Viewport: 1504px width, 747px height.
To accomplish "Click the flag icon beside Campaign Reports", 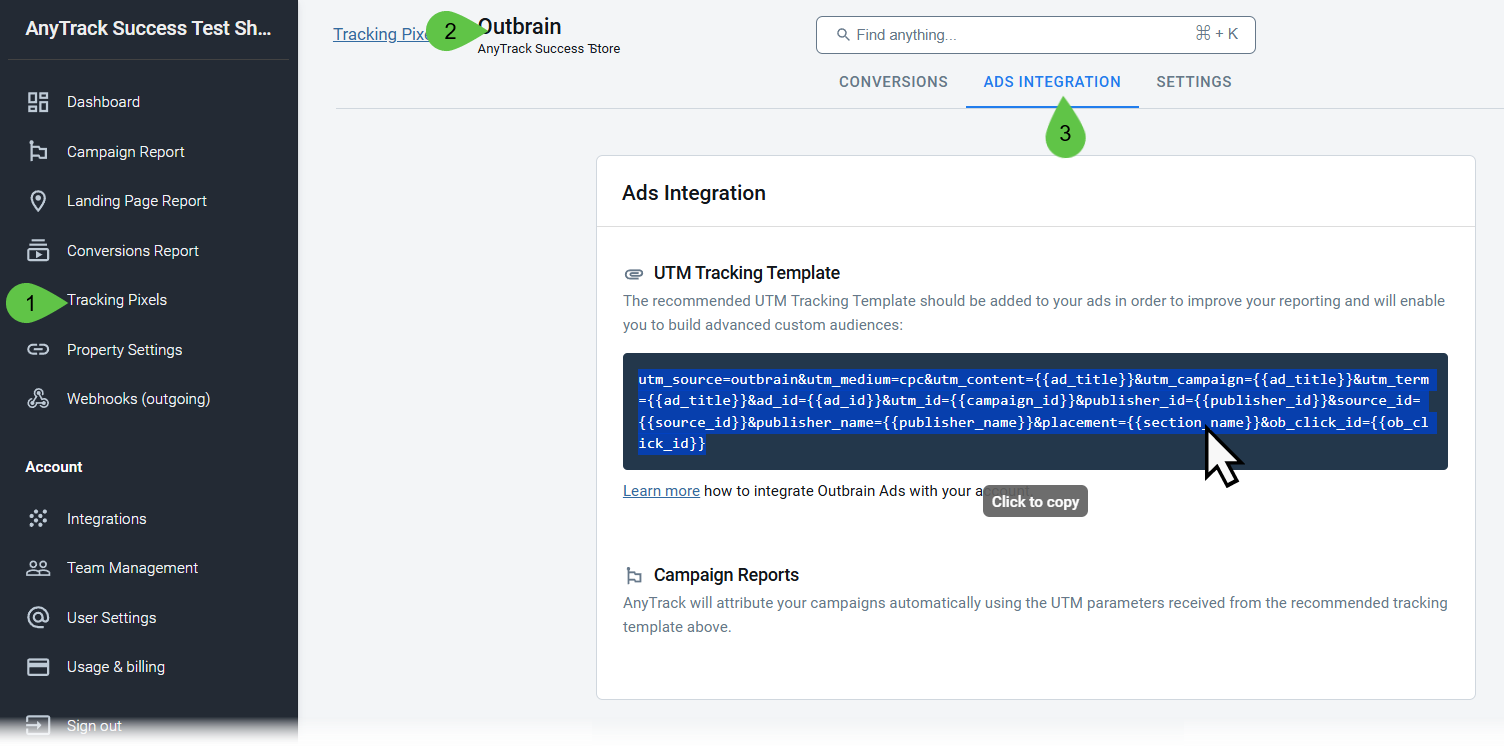I will [633, 576].
